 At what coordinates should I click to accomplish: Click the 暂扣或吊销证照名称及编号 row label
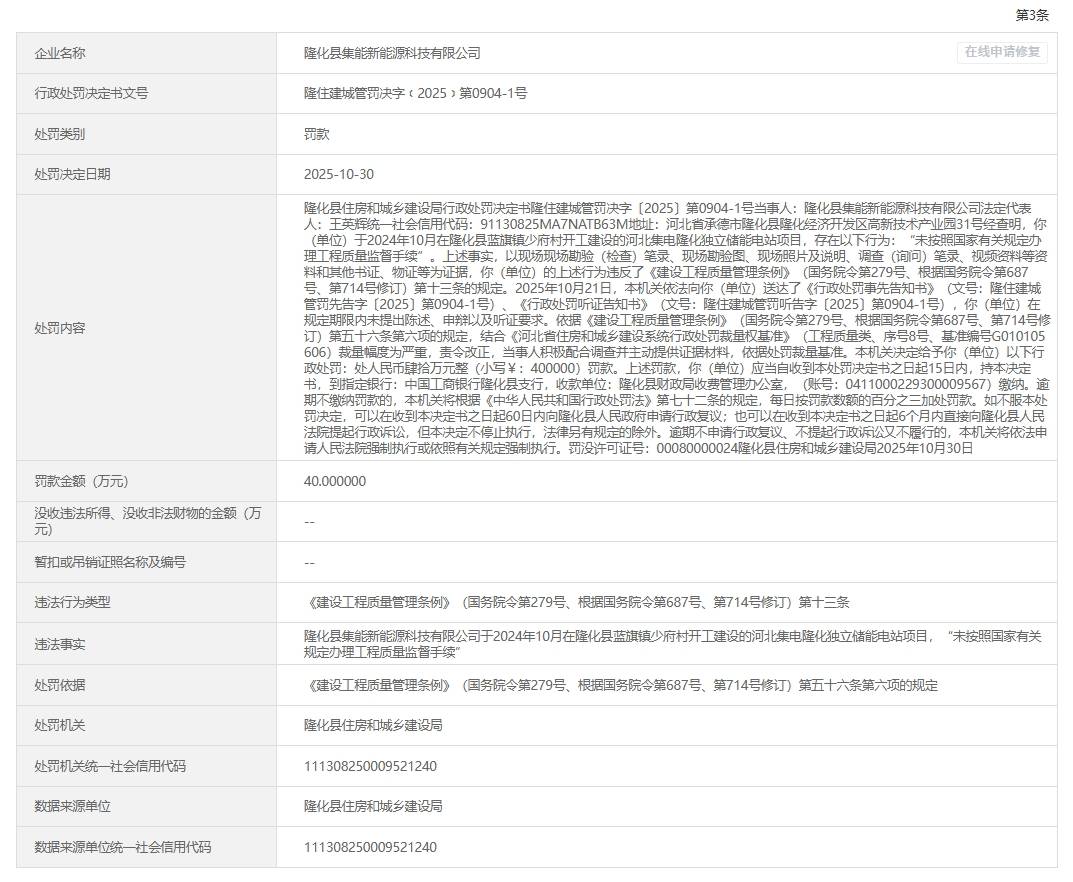click(x=110, y=562)
